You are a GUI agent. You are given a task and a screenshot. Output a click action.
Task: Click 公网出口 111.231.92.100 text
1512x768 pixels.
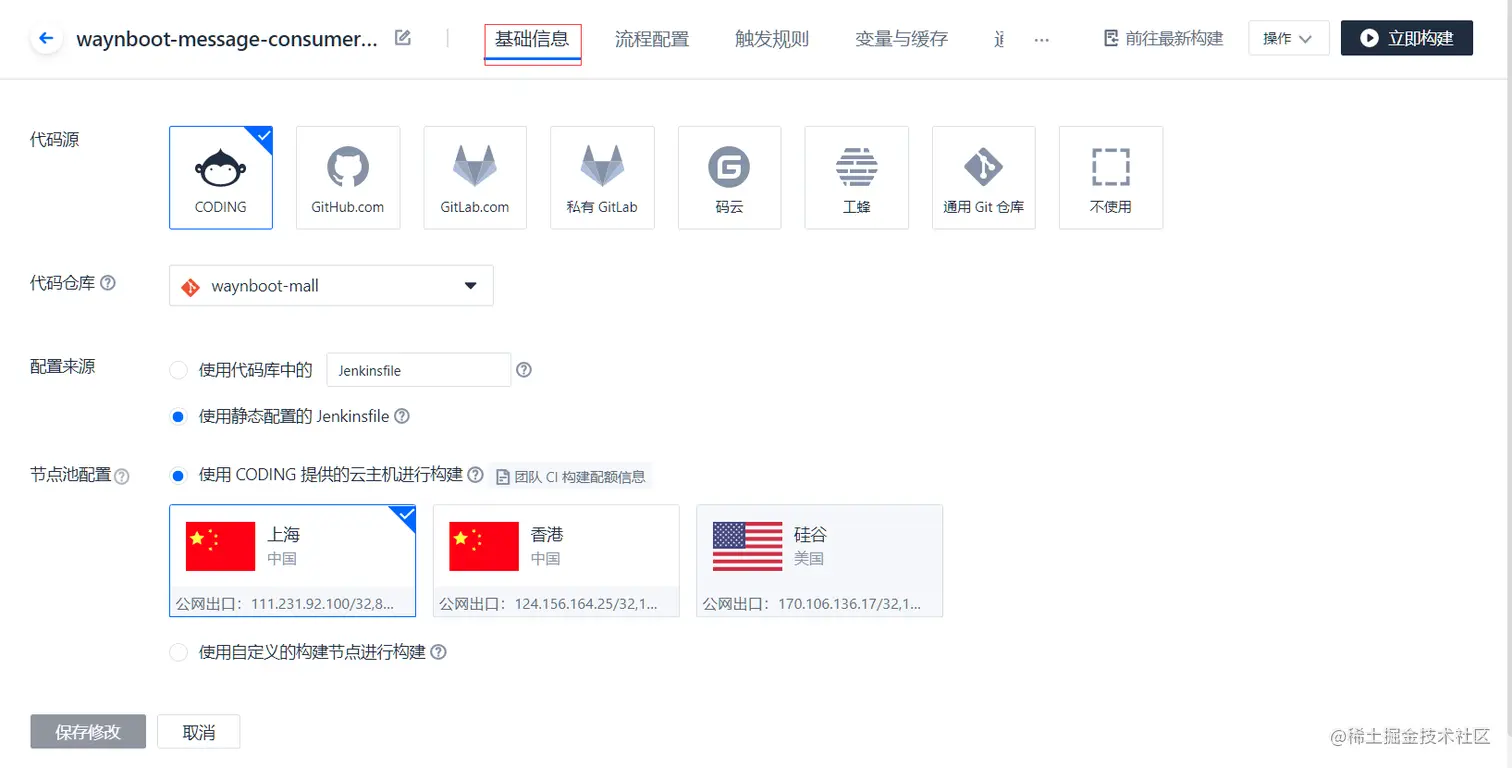(285, 604)
